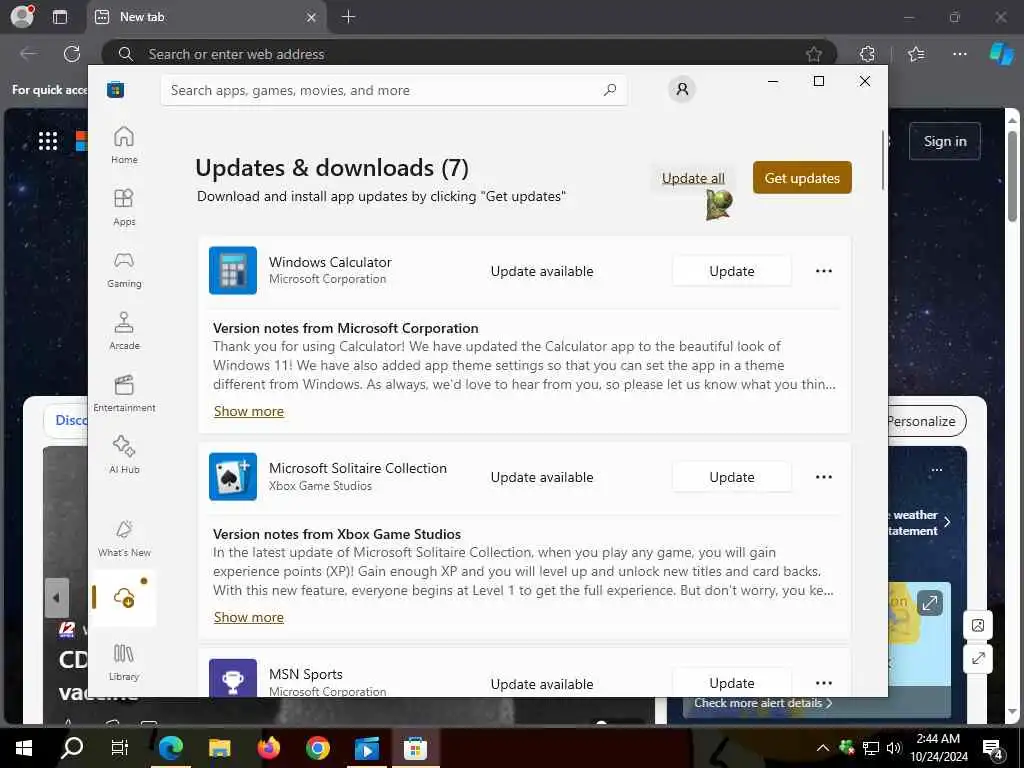Expand Show more under Solitaire version notes
The width and height of the screenshot is (1024, 768).
tap(249, 617)
